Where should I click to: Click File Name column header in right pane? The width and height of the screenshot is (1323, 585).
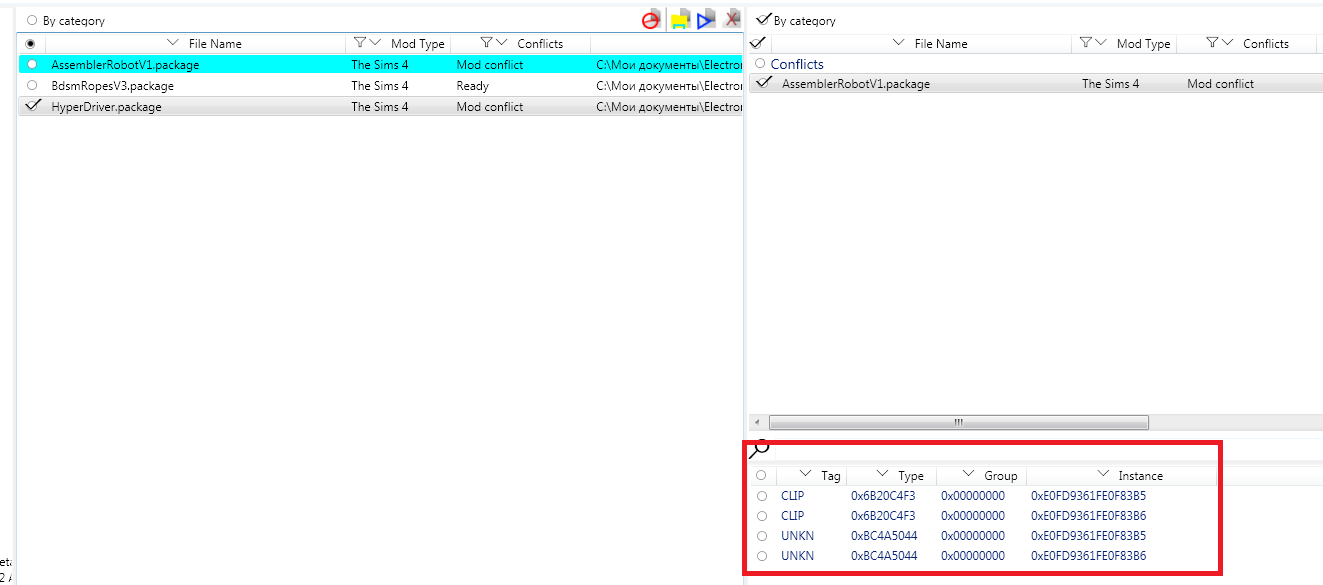click(x=941, y=44)
